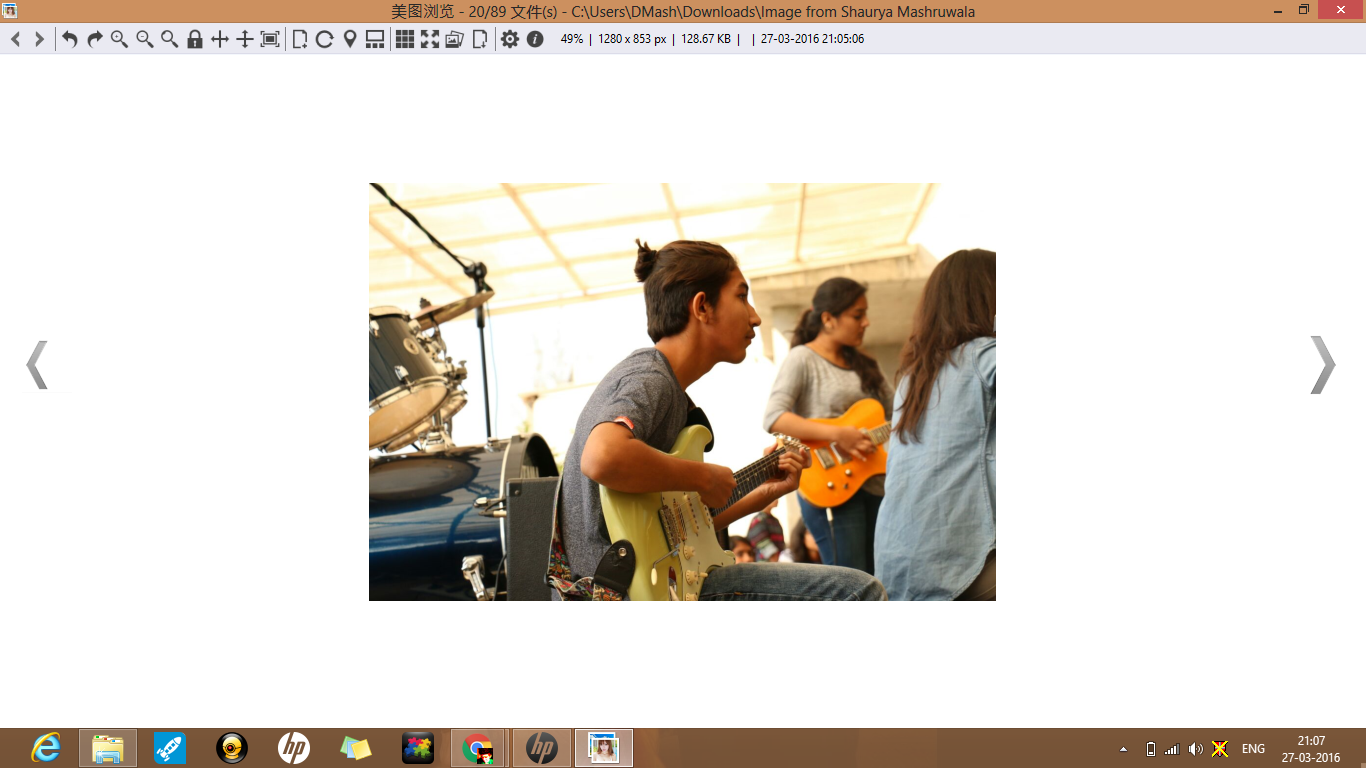Screen dimensions: 1366x768
Task: Open Internet Explorer from the taskbar
Action: pyautogui.click(x=46, y=748)
